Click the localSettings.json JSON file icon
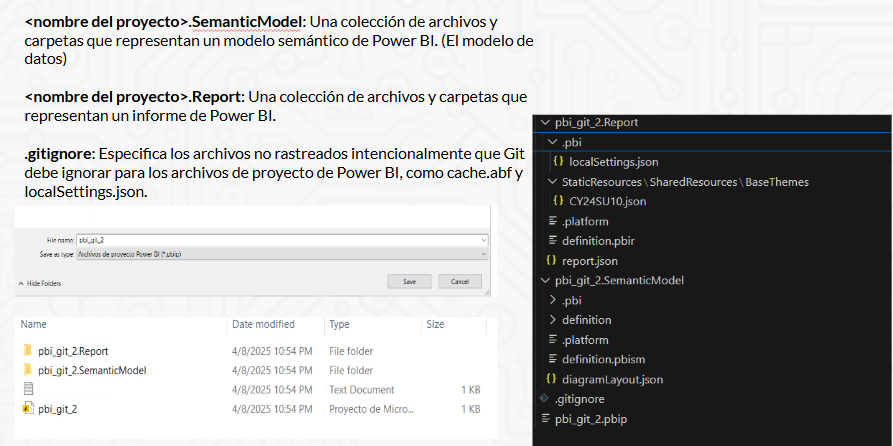Viewport: 893px width, 446px height. pos(558,162)
